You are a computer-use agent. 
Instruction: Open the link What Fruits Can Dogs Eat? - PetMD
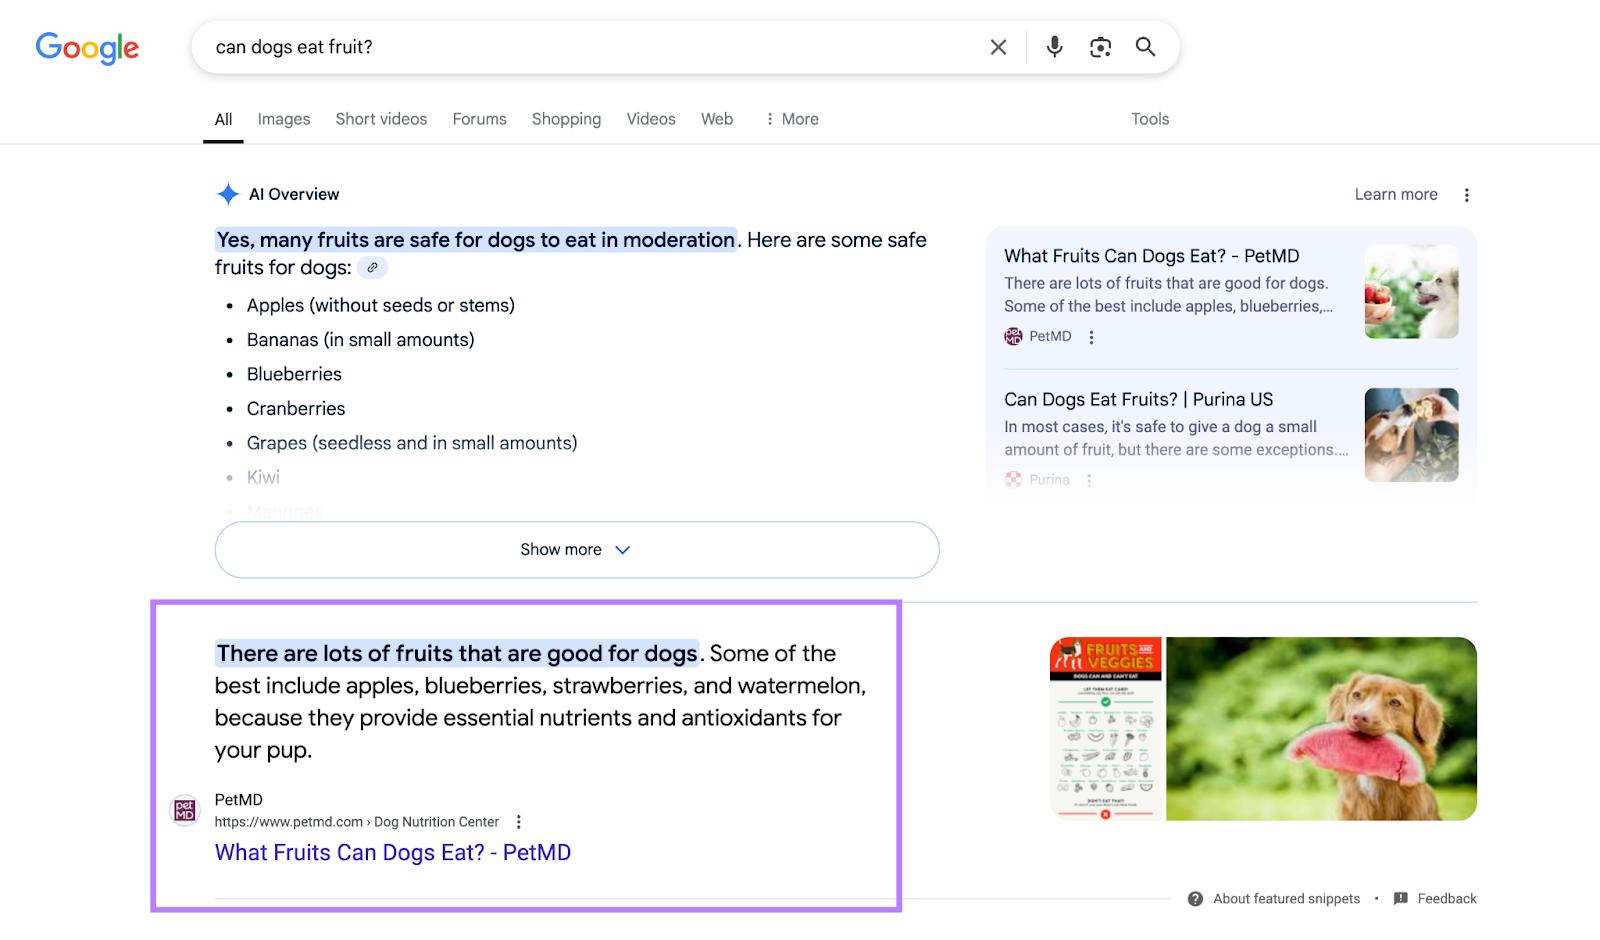pyautogui.click(x=392, y=852)
